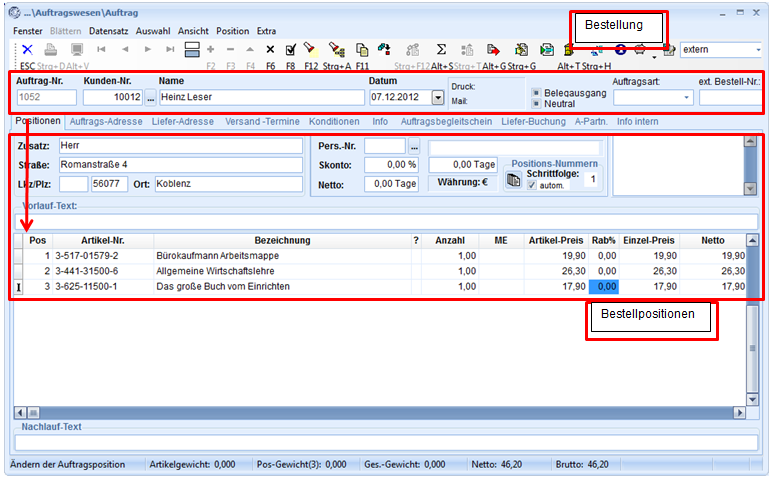Click the plus icon labeled F2
This screenshot has width=769, height=478.
211,50
